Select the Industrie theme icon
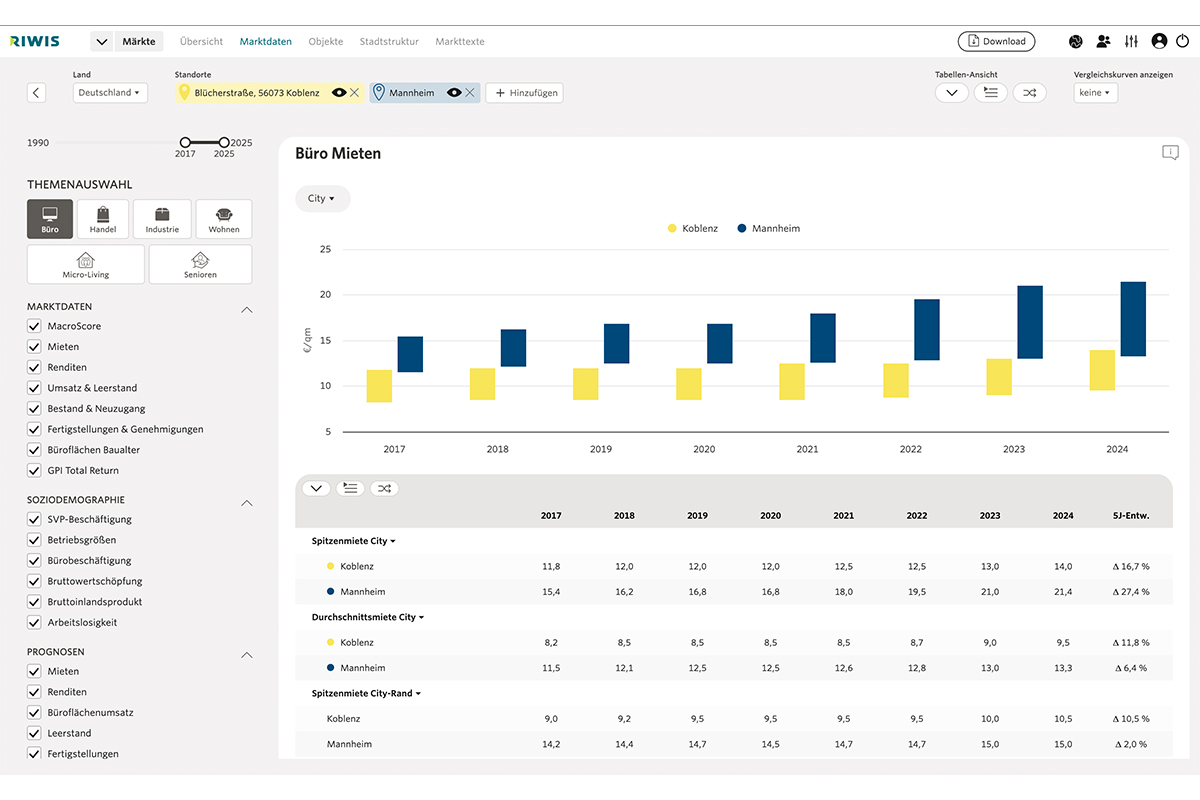The image size is (1200, 800). pos(162,219)
